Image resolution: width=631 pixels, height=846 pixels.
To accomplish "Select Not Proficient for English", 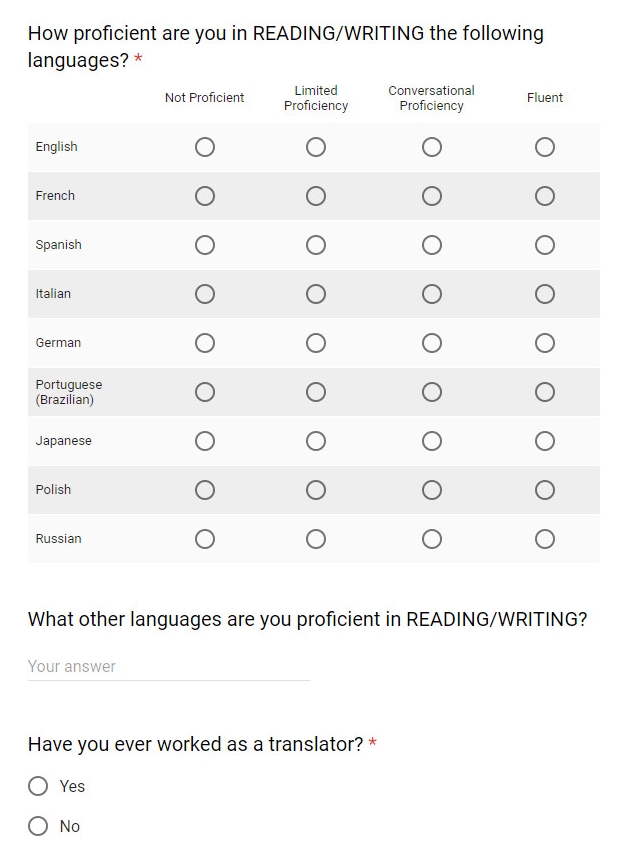I will 205,147.
